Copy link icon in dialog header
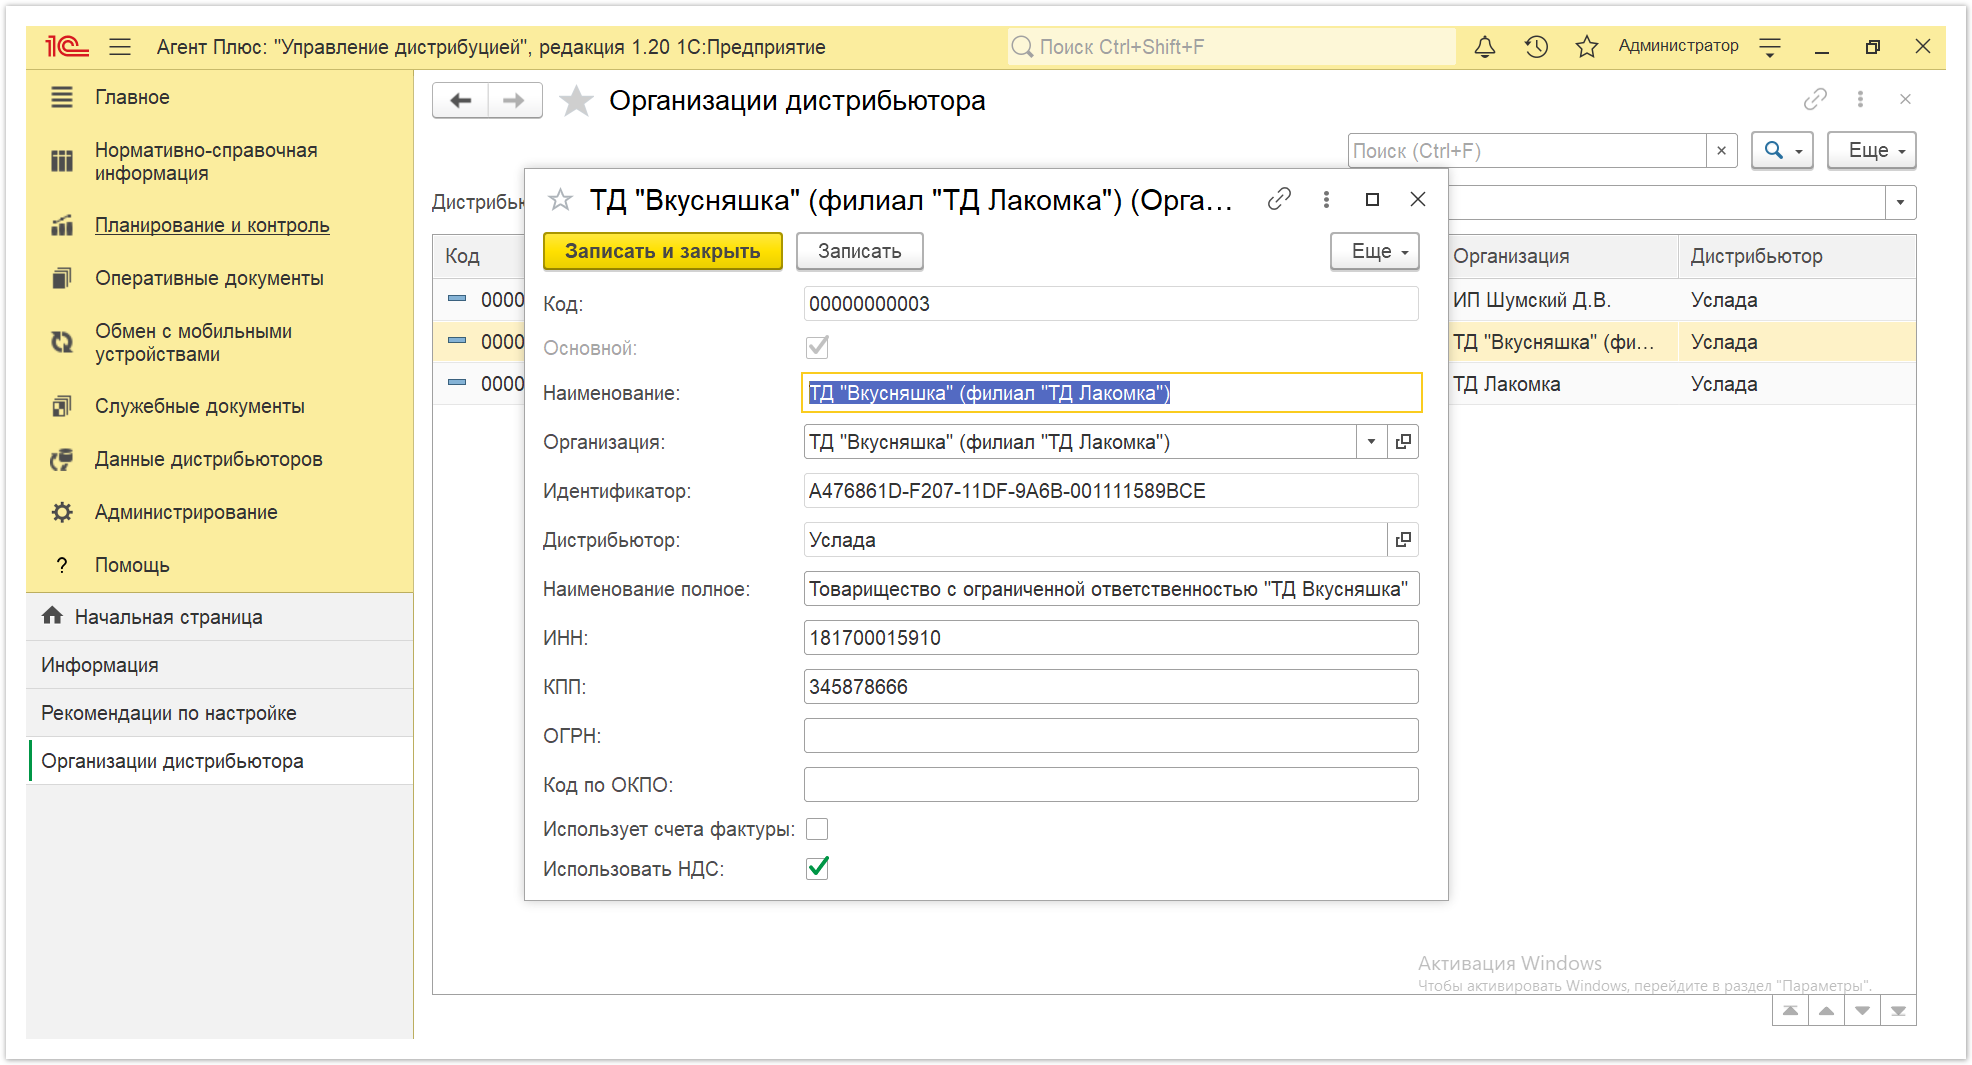1972x1065 pixels. tap(1279, 200)
